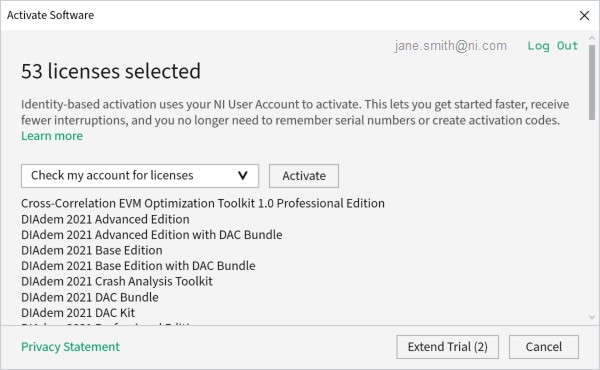Select 'DIAdem 2021 Advanced Edition with DAC Bundle'
The image size is (600, 370).
point(152,235)
